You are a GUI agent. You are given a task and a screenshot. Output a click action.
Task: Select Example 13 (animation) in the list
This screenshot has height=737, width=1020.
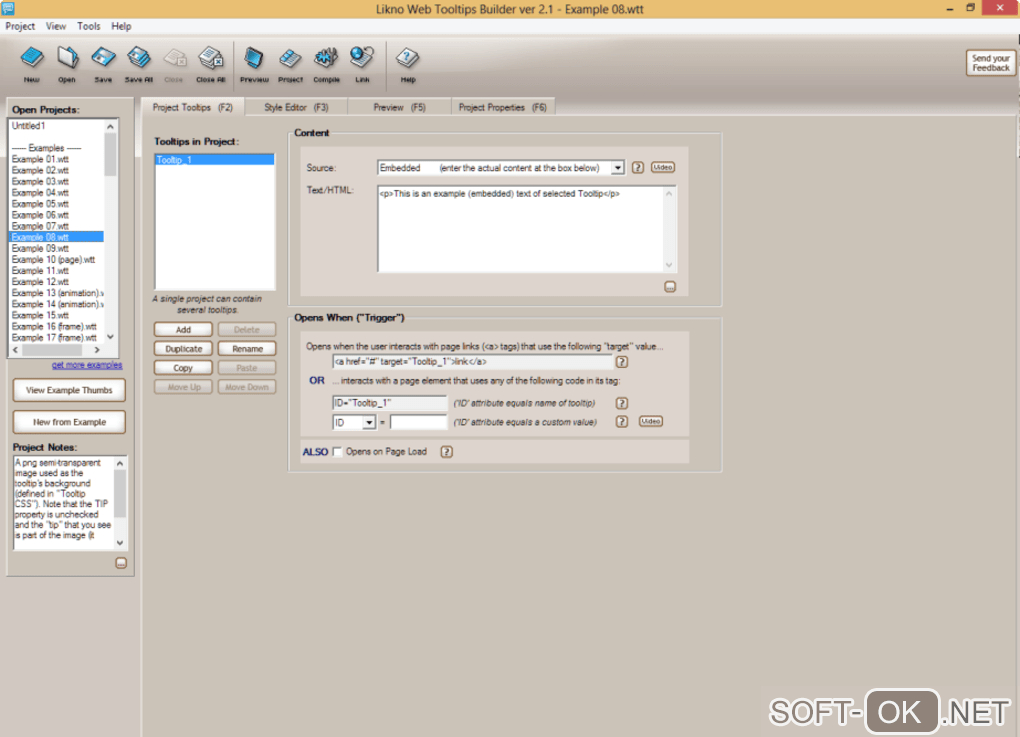pyautogui.click(x=57, y=293)
